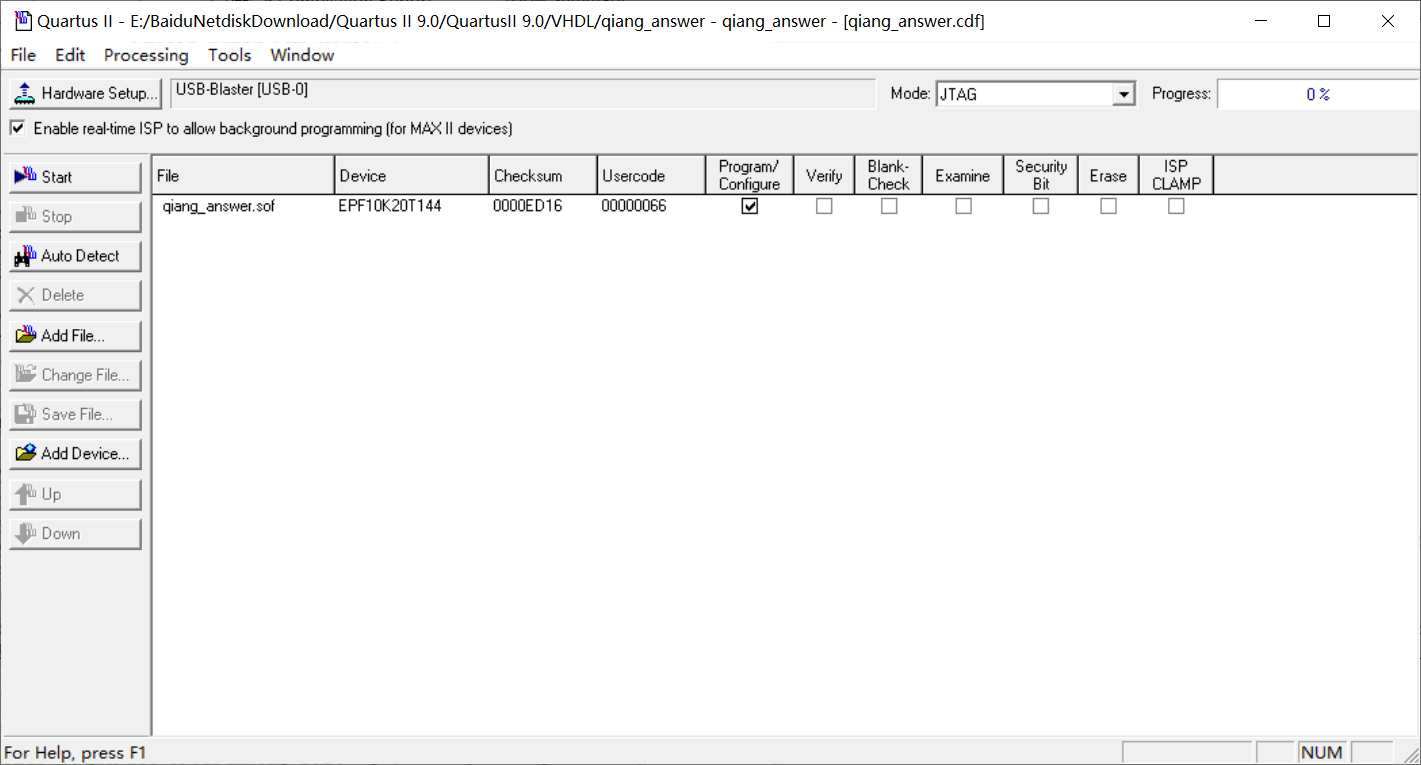Minimize the Quartus II window
The image size is (1421, 765).
tap(1260, 21)
